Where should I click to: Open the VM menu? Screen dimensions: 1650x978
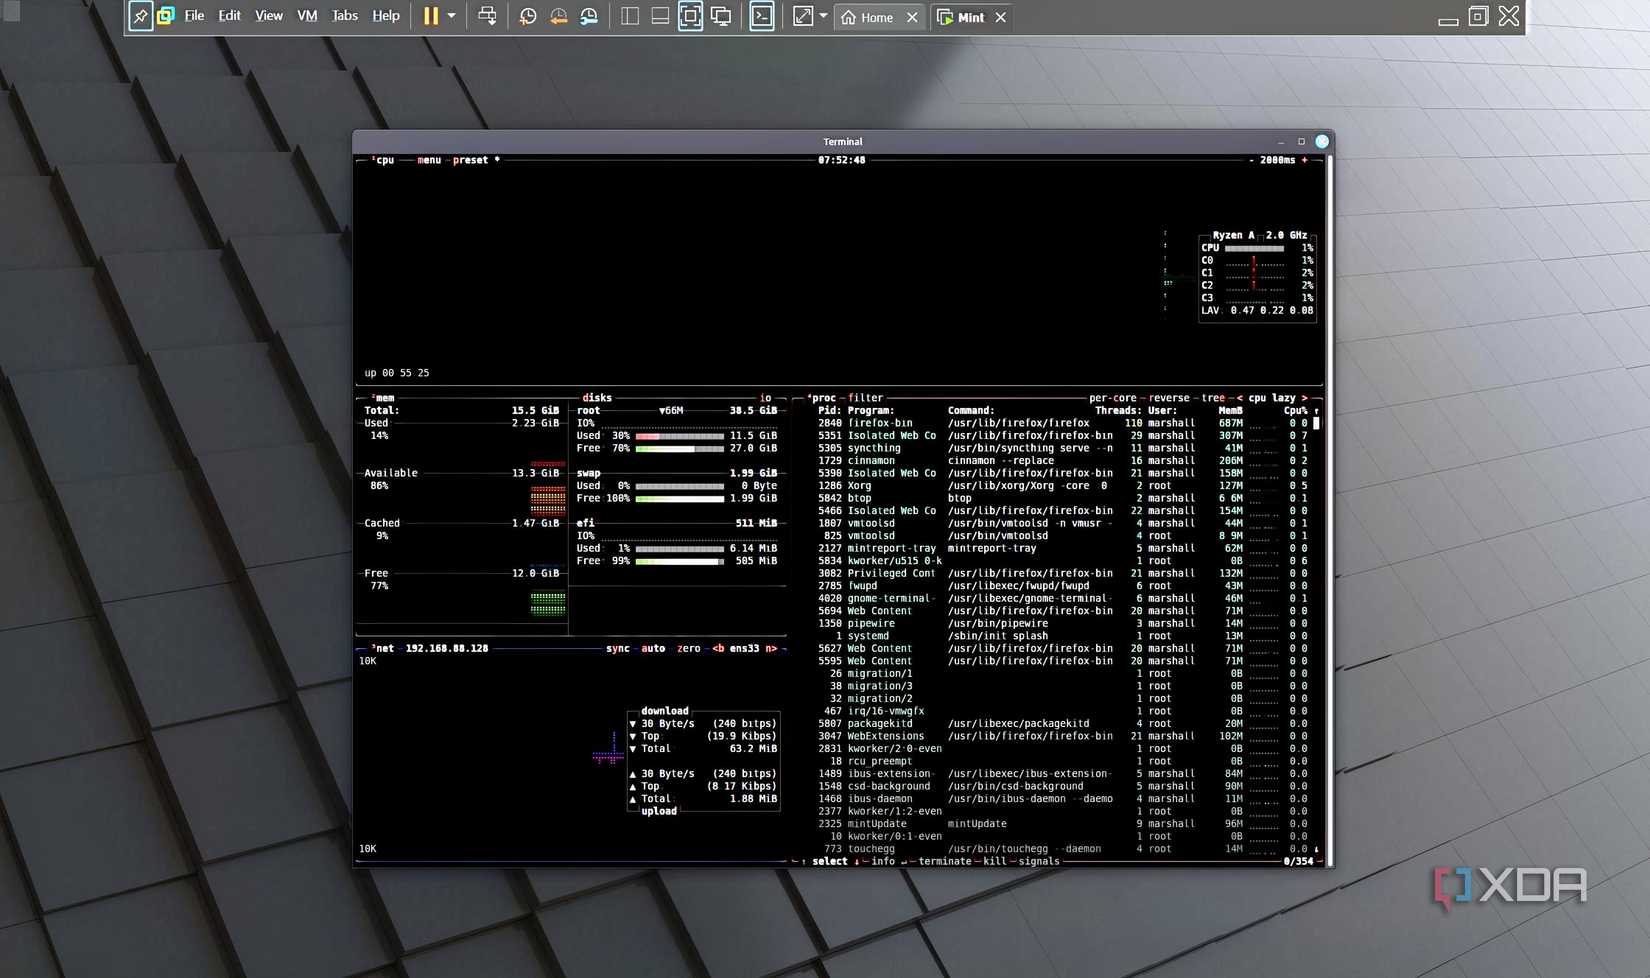click(x=306, y=15)
